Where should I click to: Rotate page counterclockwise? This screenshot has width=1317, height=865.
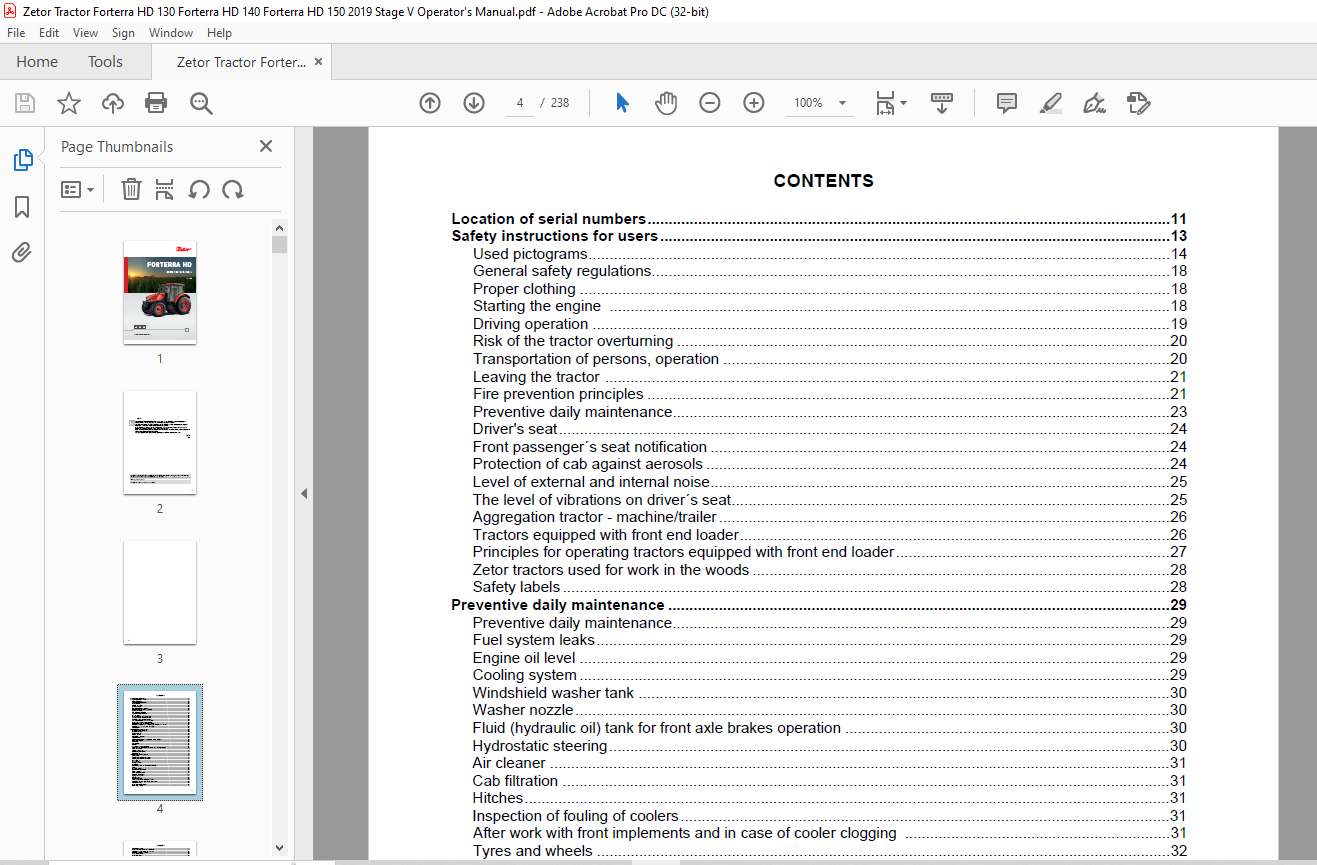199,189
